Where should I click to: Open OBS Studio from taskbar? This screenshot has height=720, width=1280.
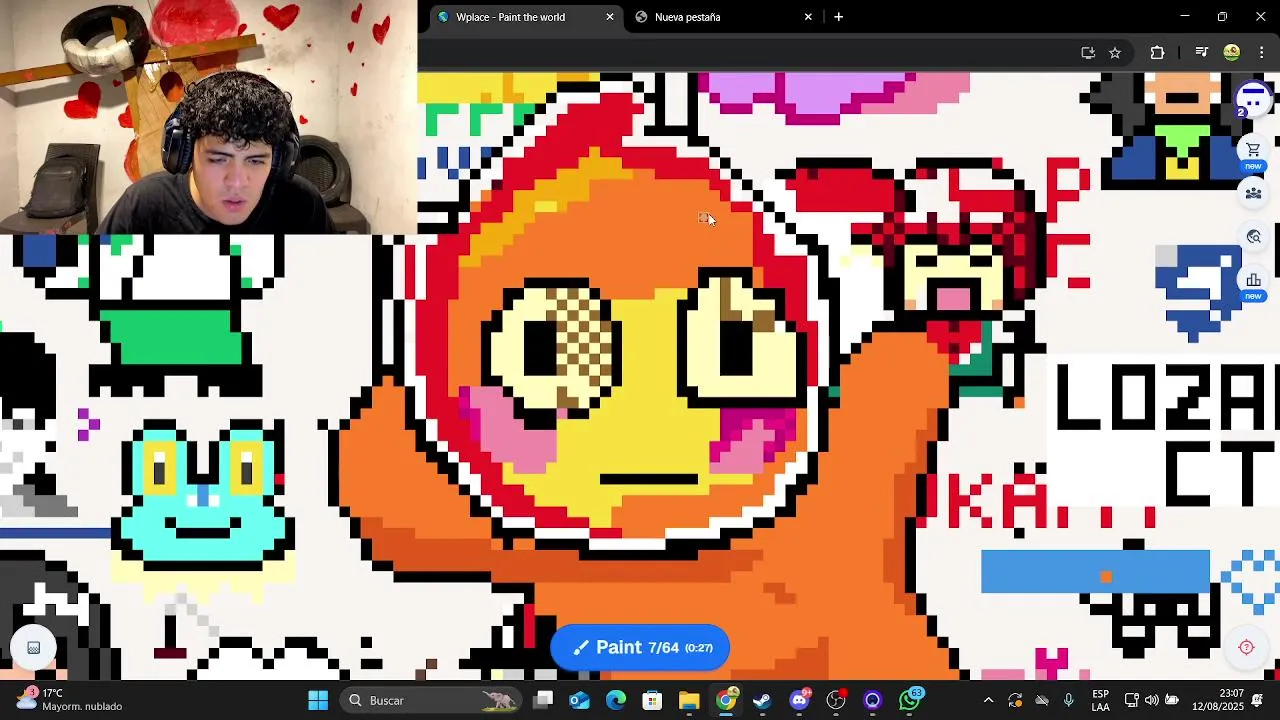pyautogui.click(x=836, y=700)
